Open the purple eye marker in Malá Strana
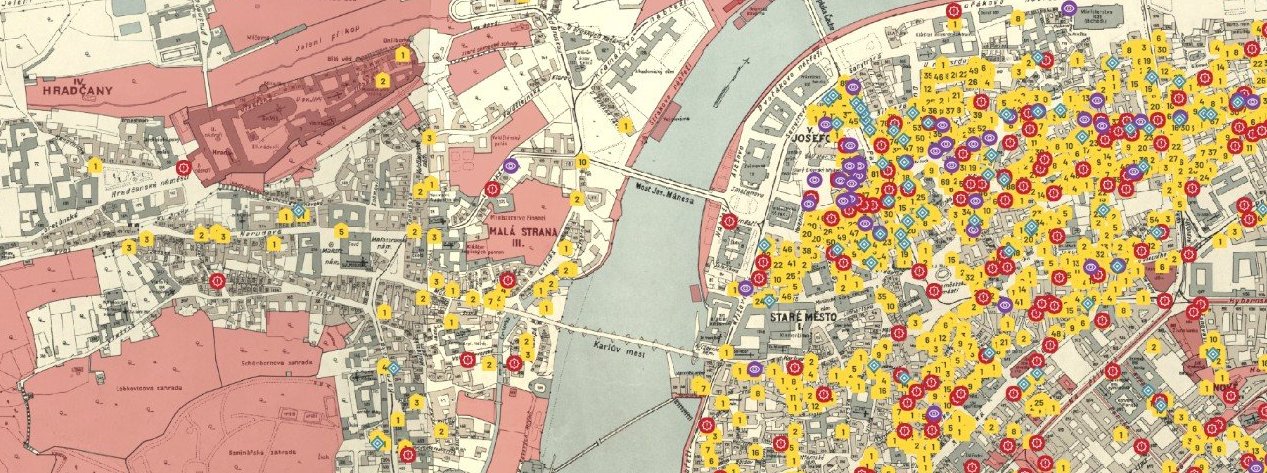Image resolution: width=1267 pixels, height=473 pixels. point(510,168)
